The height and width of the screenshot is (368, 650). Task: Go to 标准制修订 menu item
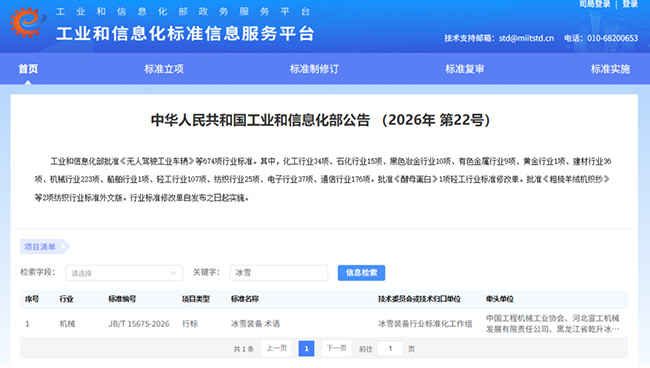pos(314,69)
